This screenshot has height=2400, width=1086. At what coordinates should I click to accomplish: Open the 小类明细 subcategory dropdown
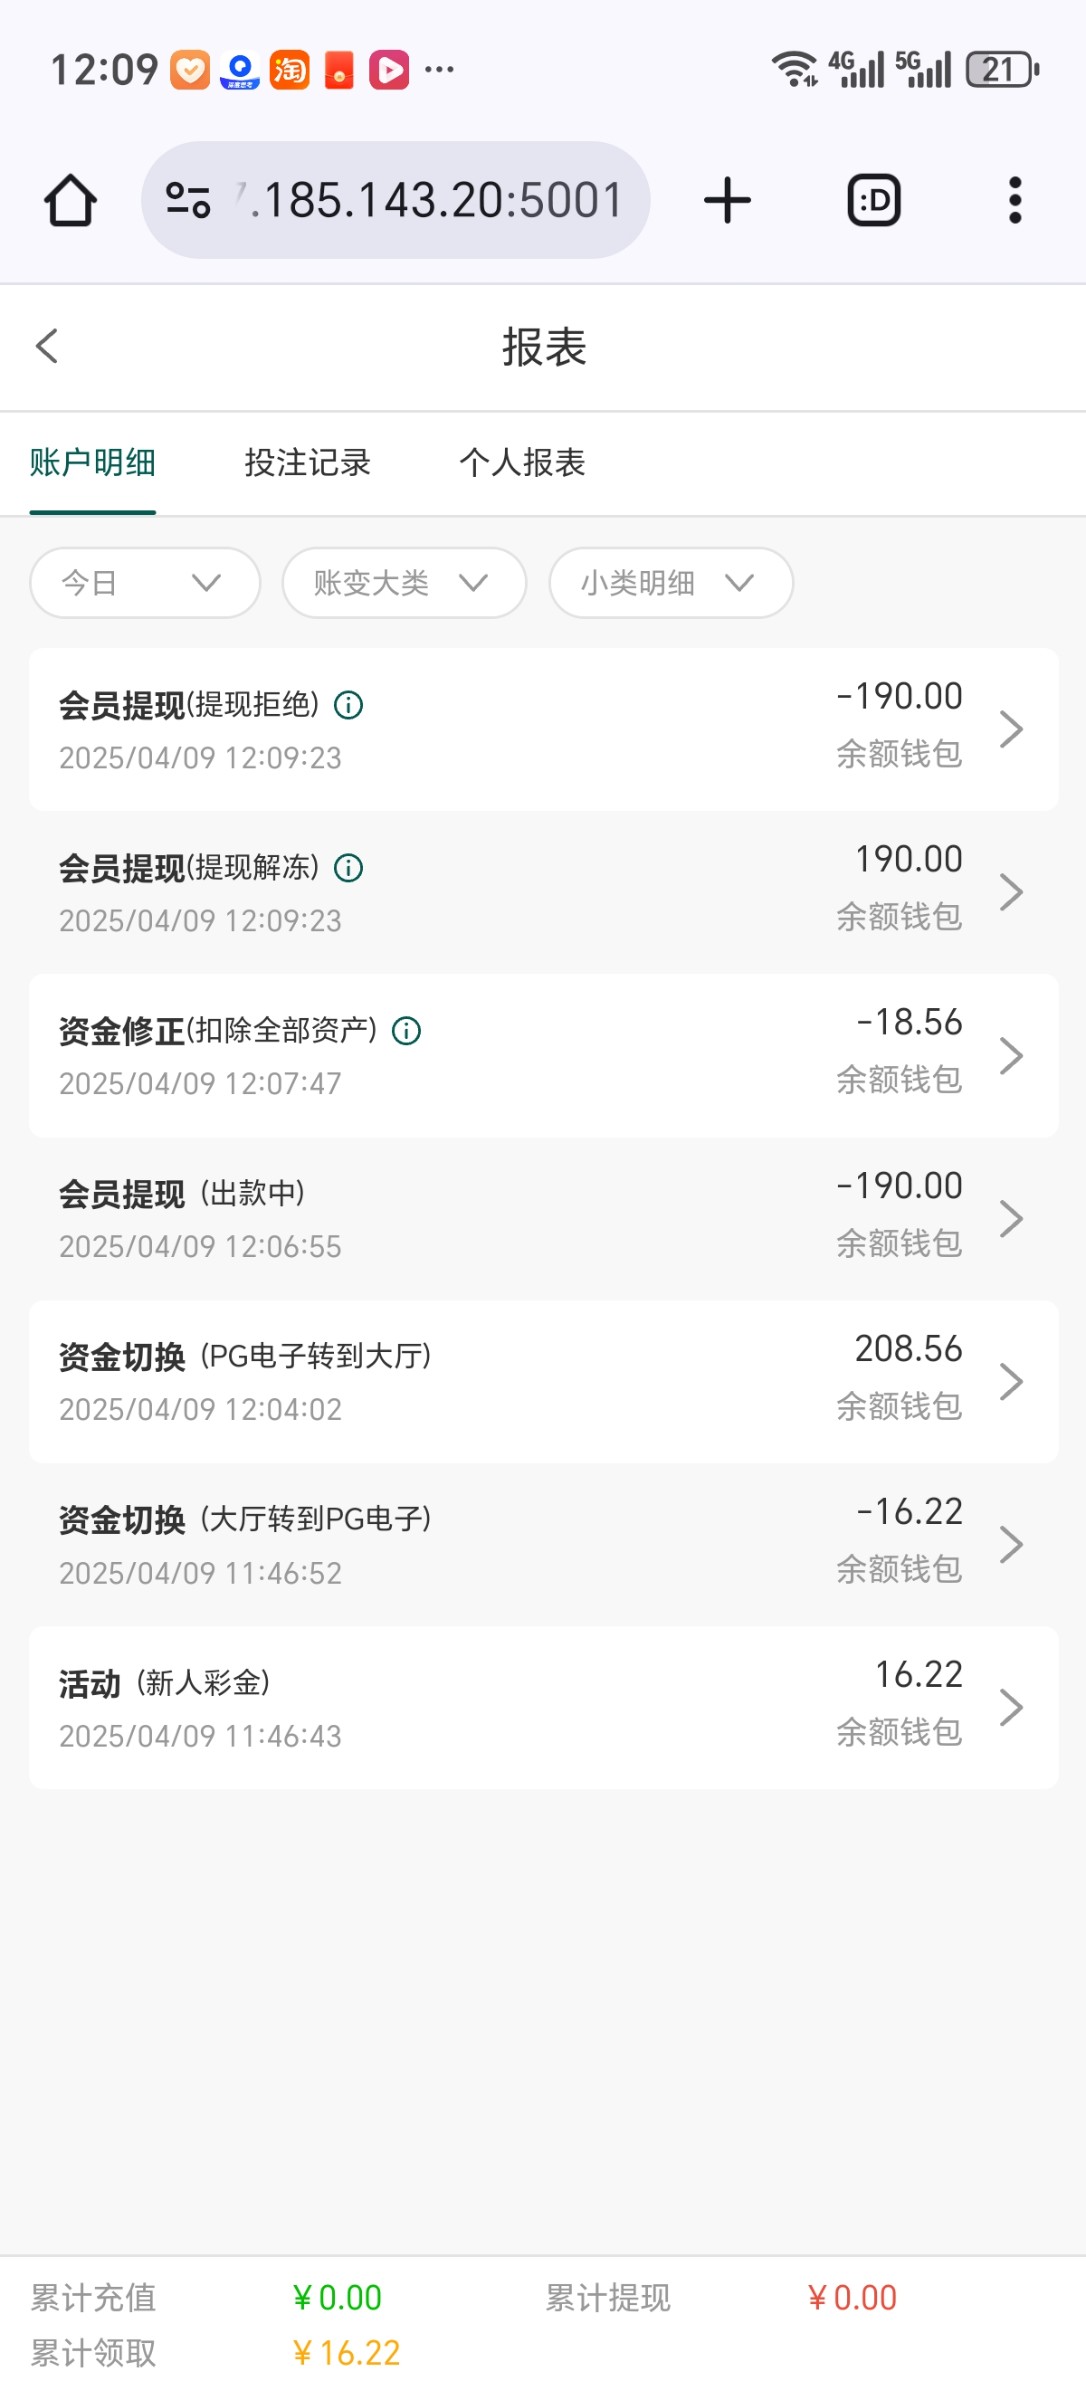[x=670, y=583]
